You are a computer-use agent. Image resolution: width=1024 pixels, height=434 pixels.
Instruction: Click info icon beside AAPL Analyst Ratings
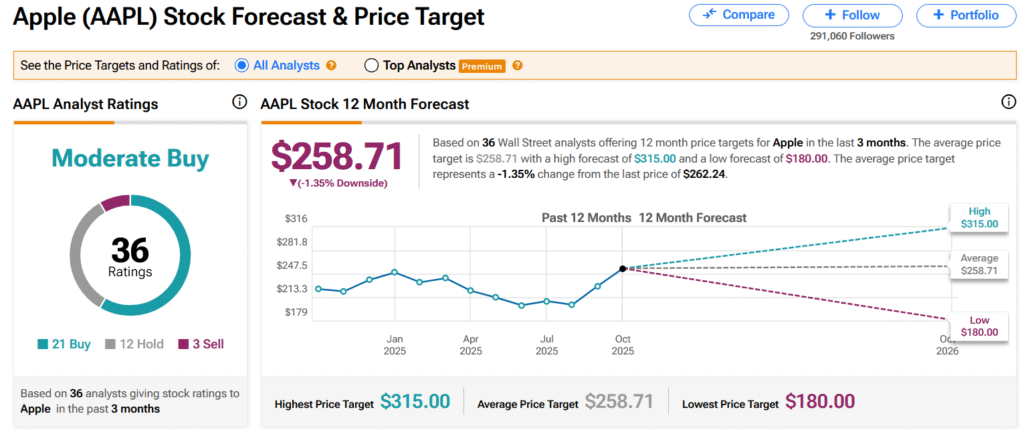click(x=239, y=103)
